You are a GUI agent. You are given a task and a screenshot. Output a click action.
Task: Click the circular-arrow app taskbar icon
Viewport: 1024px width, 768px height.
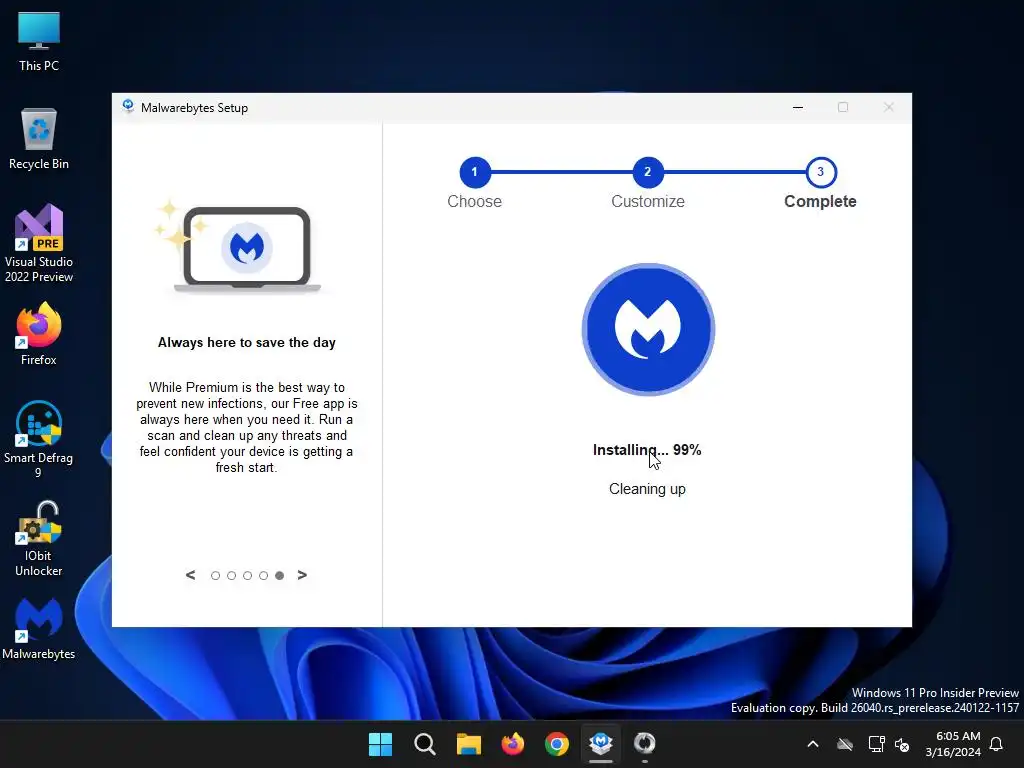point(645,744)
